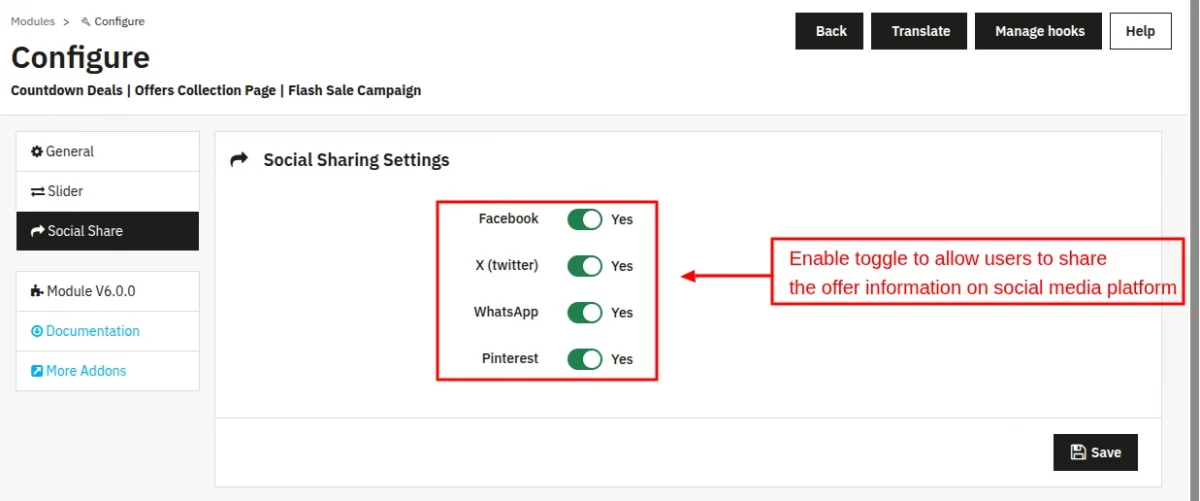
Task: Go Back using the Back button
Action: (830, 31)
